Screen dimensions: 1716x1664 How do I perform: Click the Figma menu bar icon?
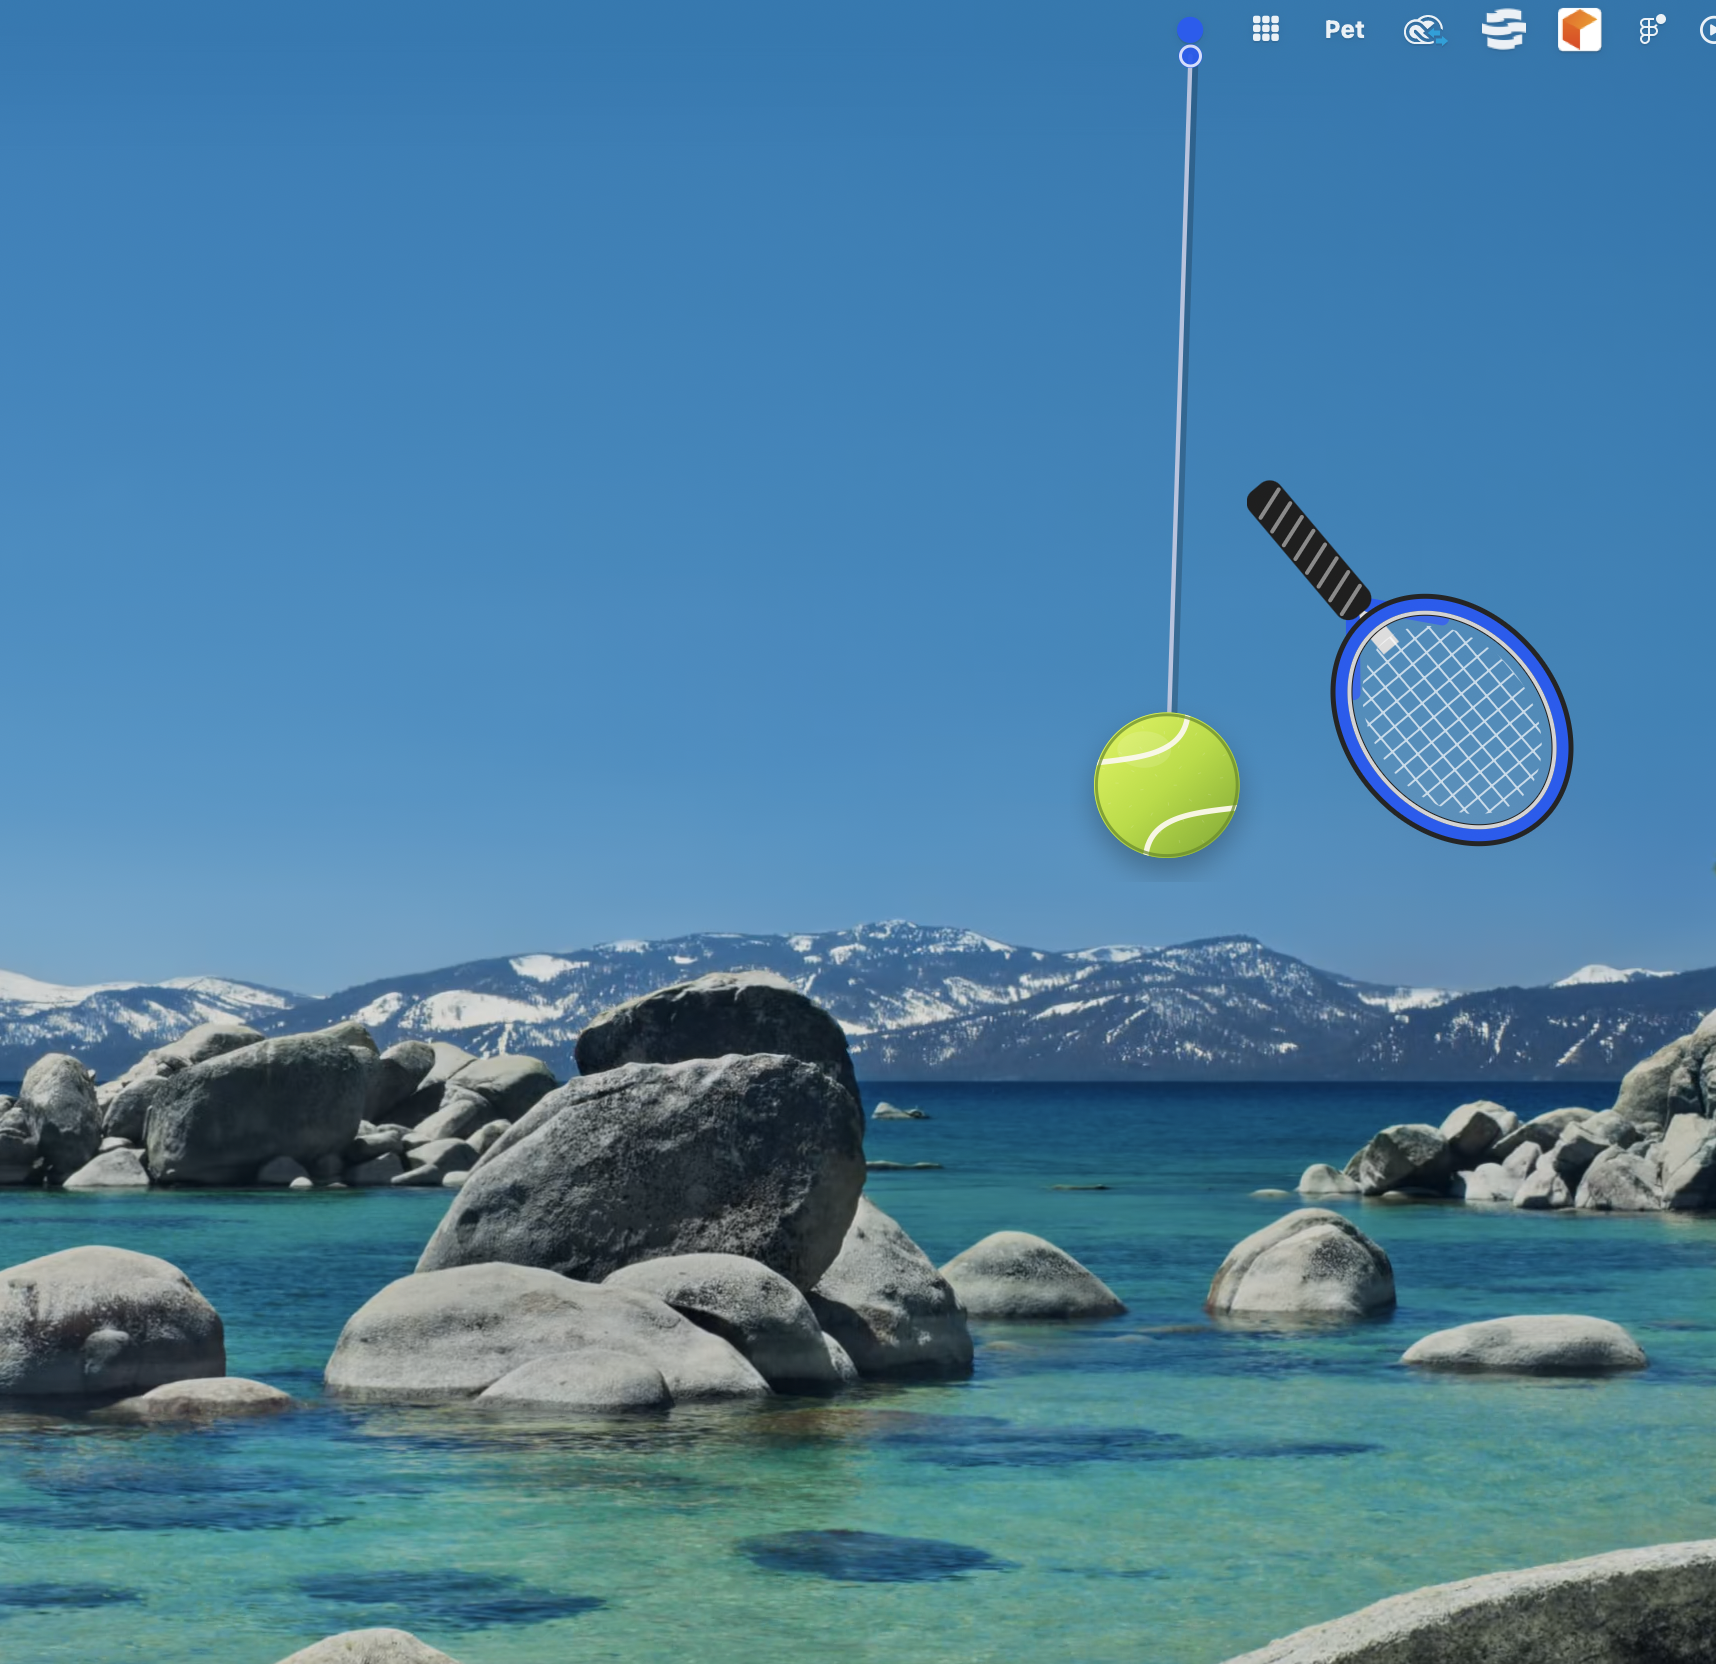(x=1651, y=29)
